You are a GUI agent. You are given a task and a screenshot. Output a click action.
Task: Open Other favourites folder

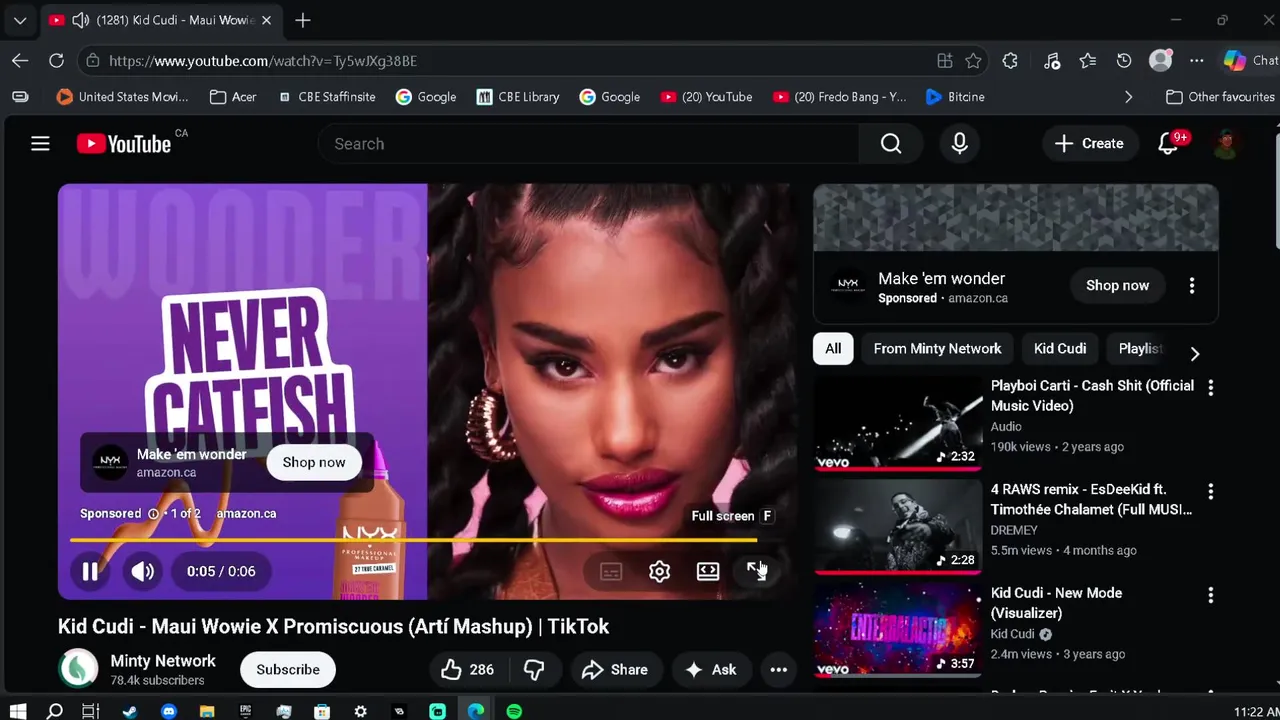[1220, 97]
